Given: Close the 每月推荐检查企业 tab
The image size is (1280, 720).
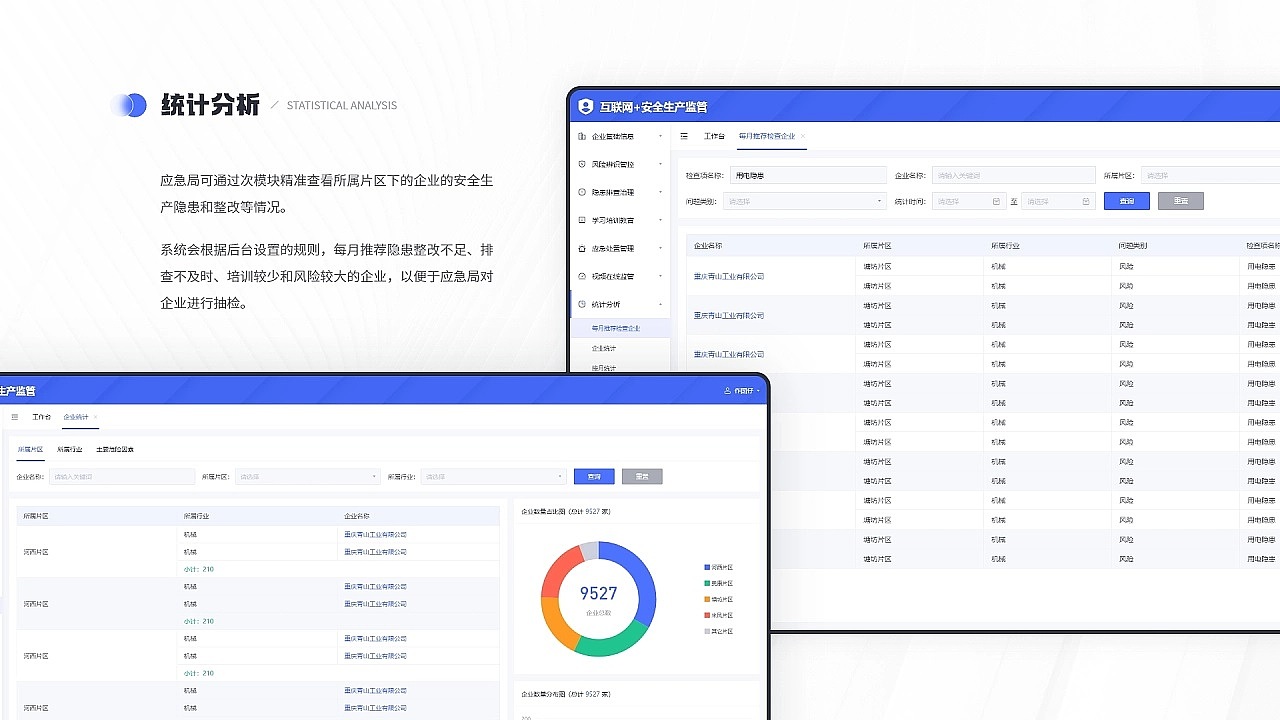Looking at the screenshot, I should click(802, 136).
